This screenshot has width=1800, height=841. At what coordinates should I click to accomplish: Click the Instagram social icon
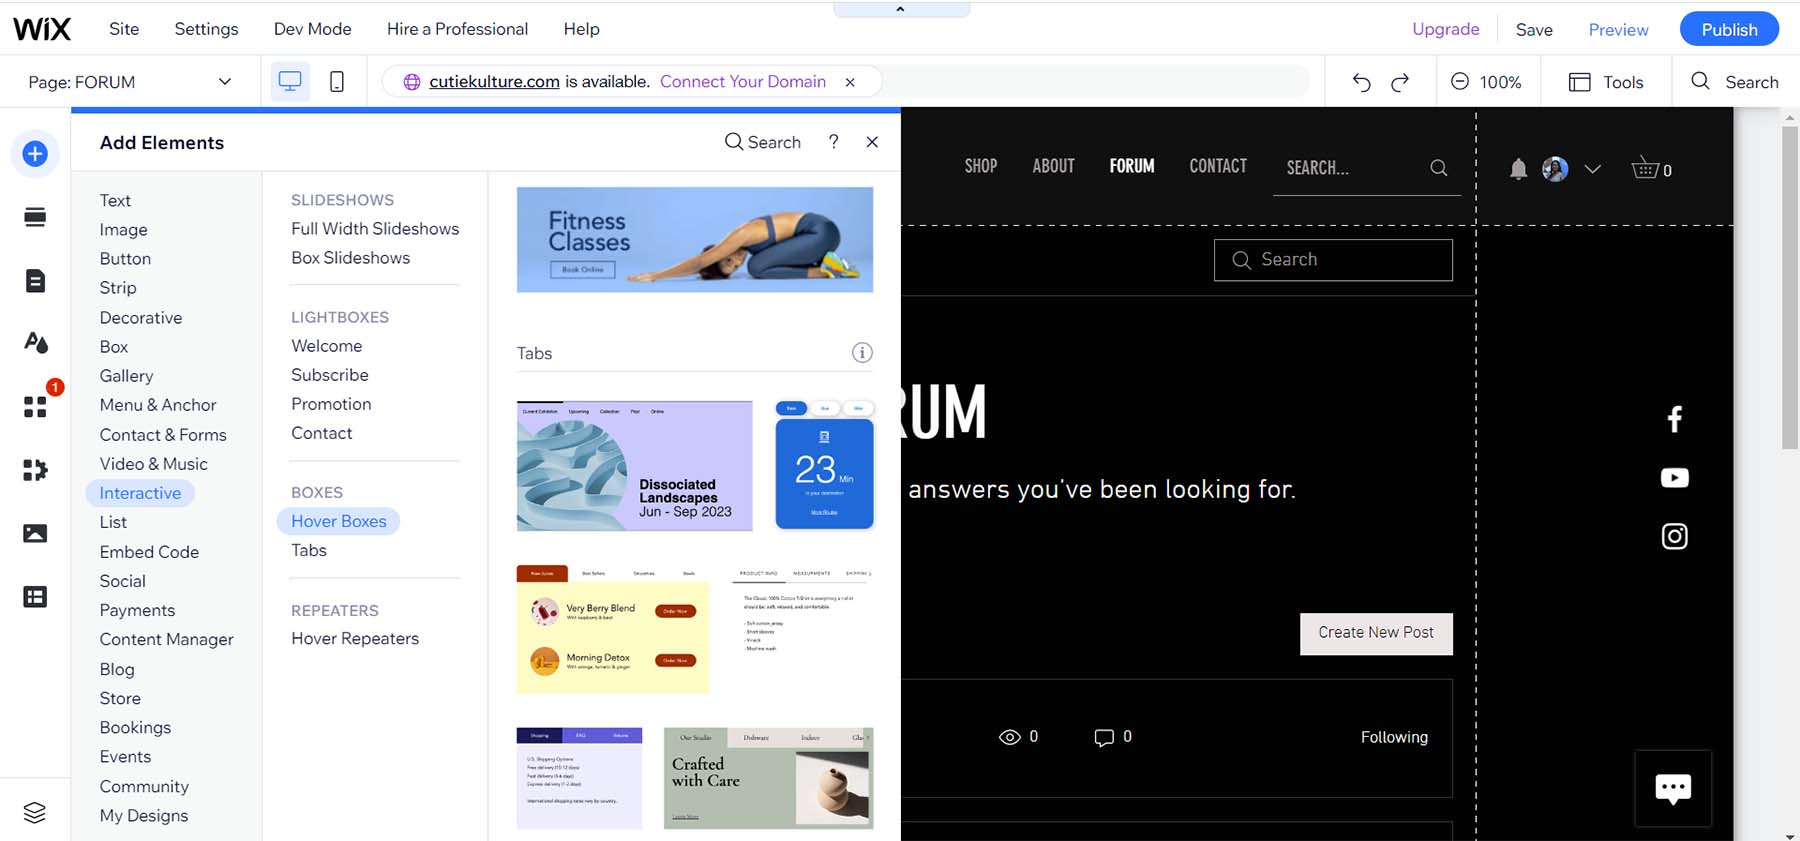pos(1675,537)
